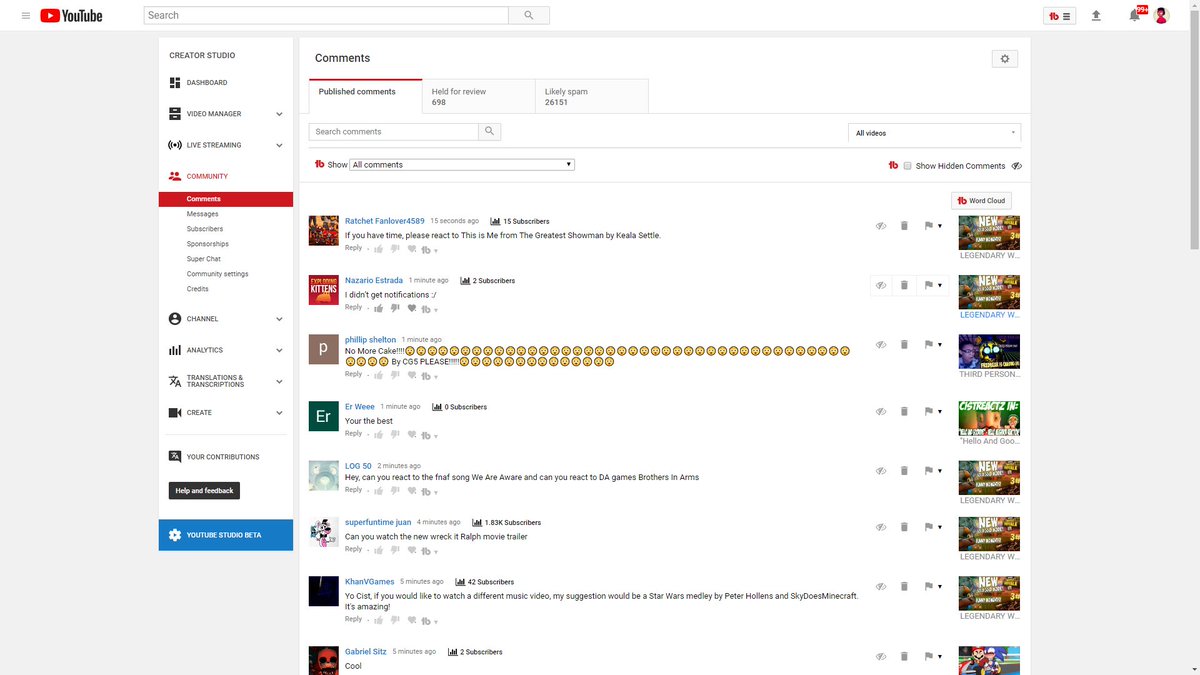Click subscriber stats icon for superfuntime juan
1200x675 pixels.
[x=477, y=522]
